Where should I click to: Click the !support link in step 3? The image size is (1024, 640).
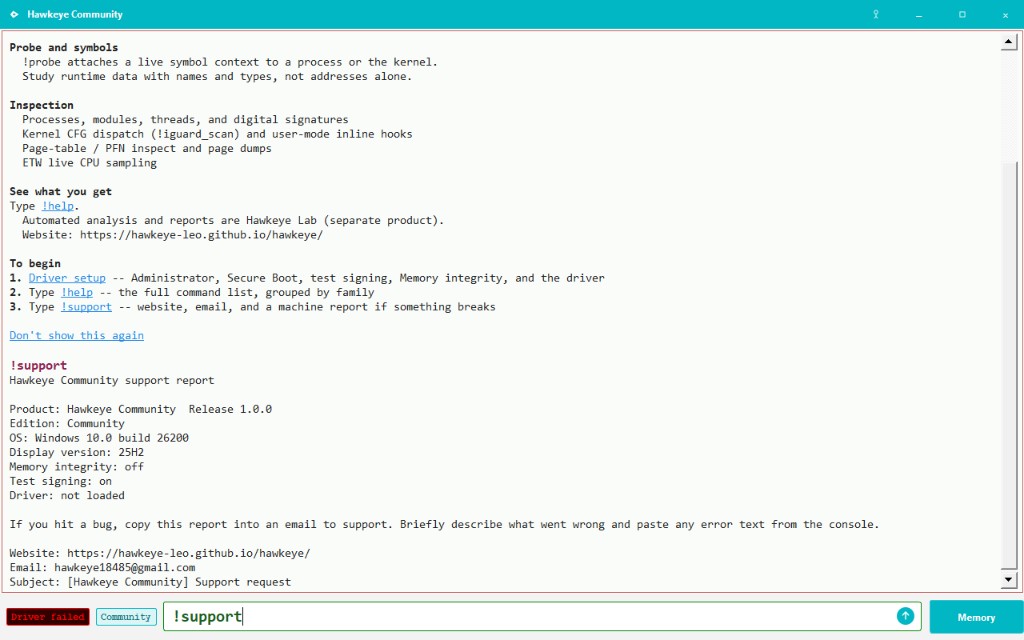click(86, 306)
